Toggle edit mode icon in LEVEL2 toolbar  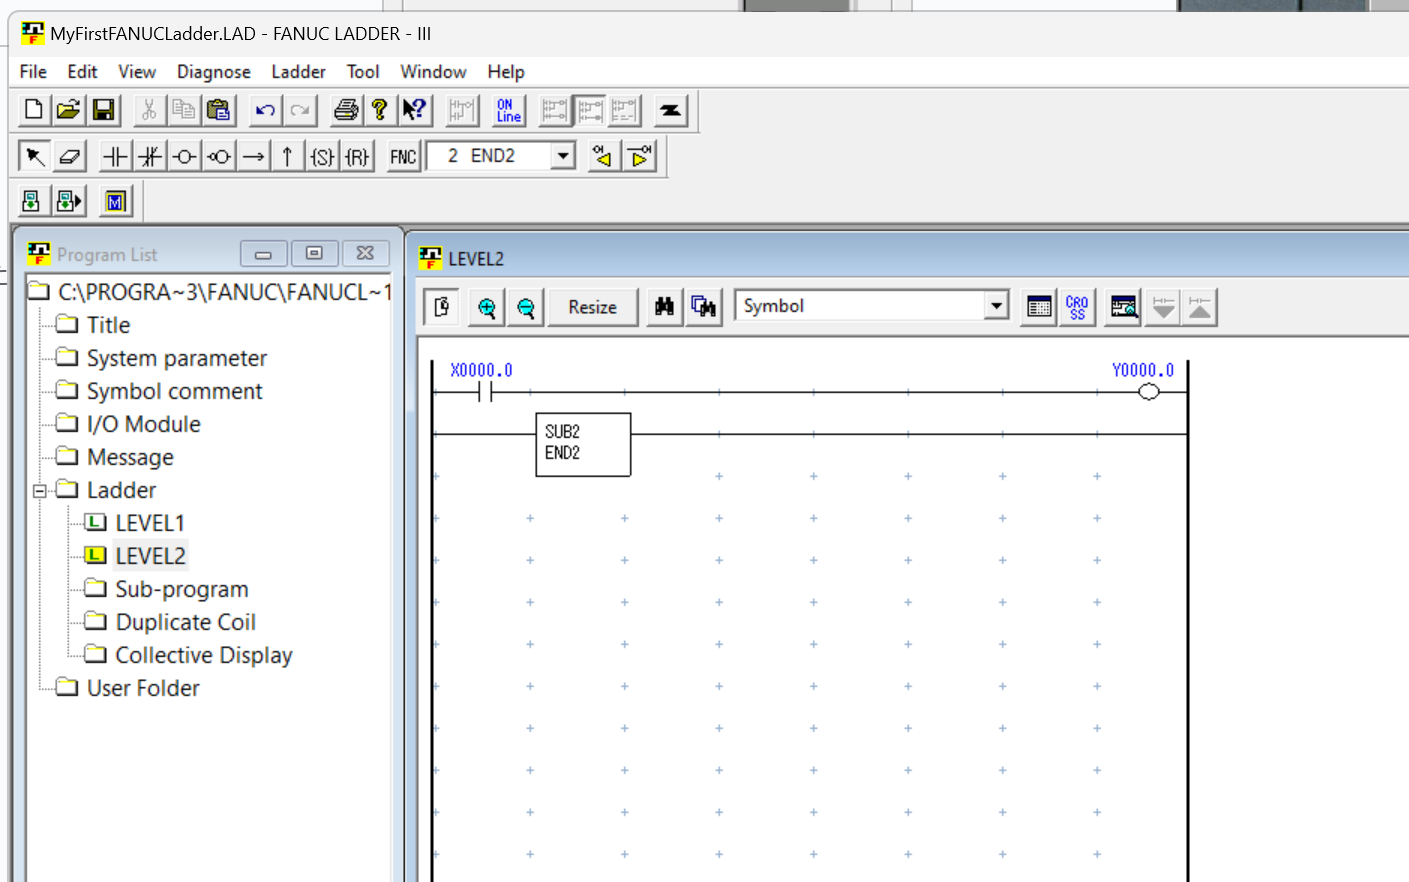(x=442, y=308)
